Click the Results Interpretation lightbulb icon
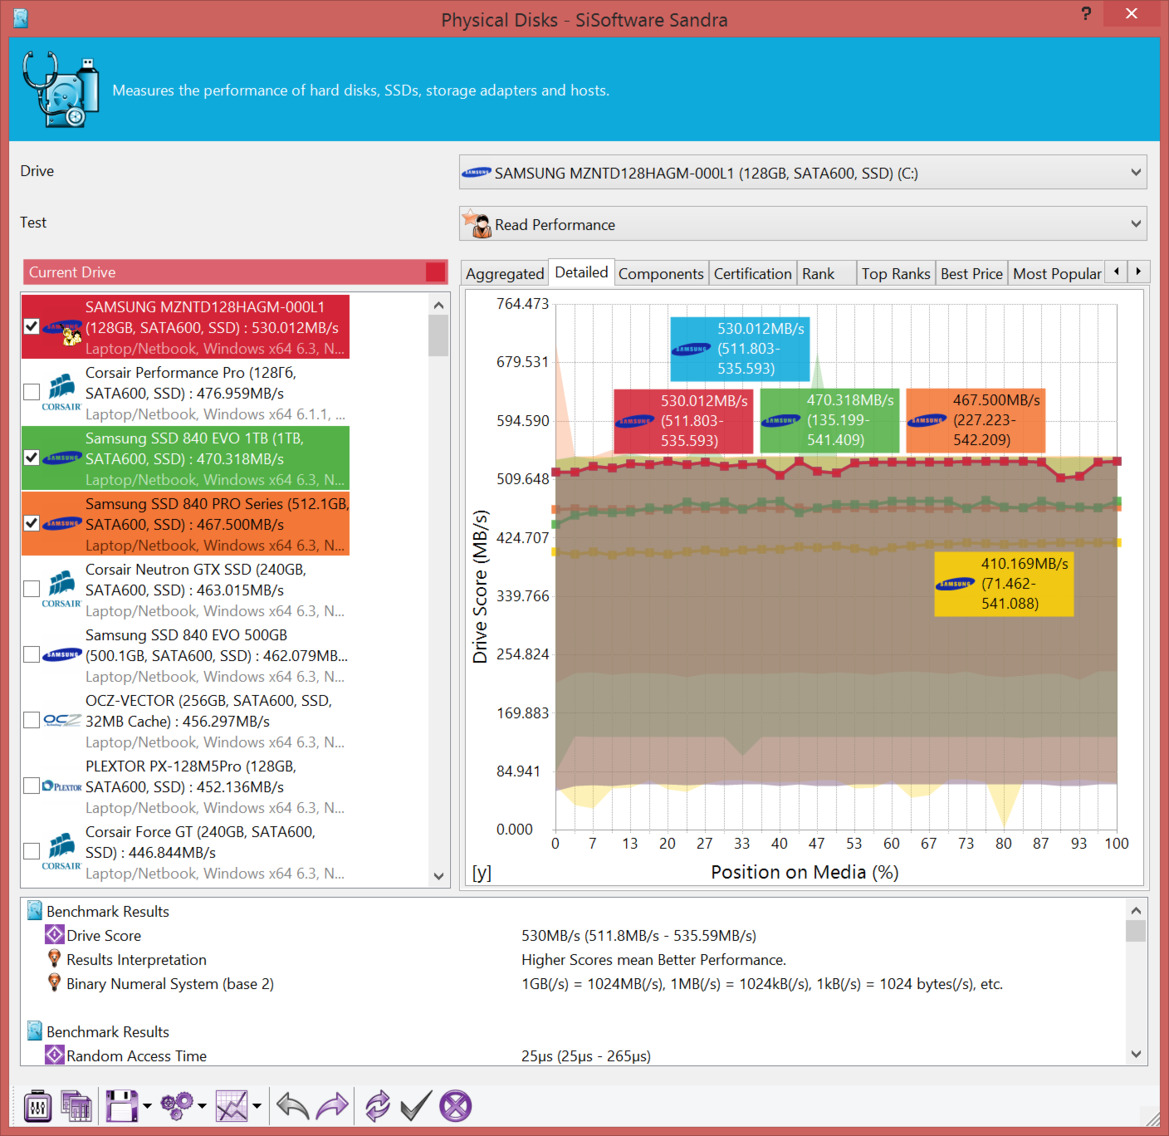This screenshot has width=1169, height=1136. click(54, 959)
